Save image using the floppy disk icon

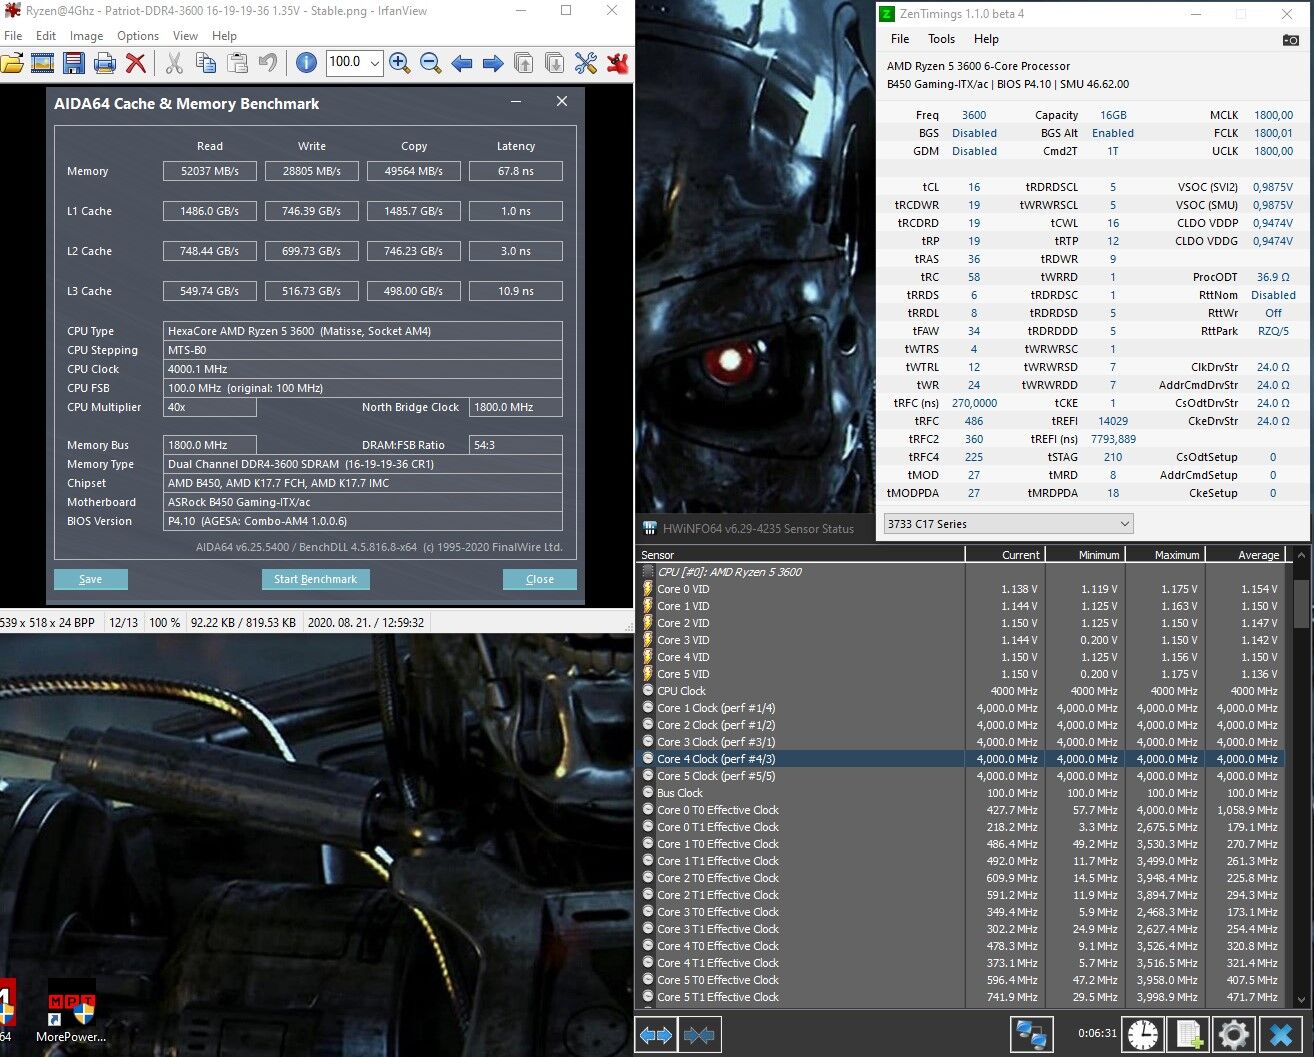coord(73,63)
